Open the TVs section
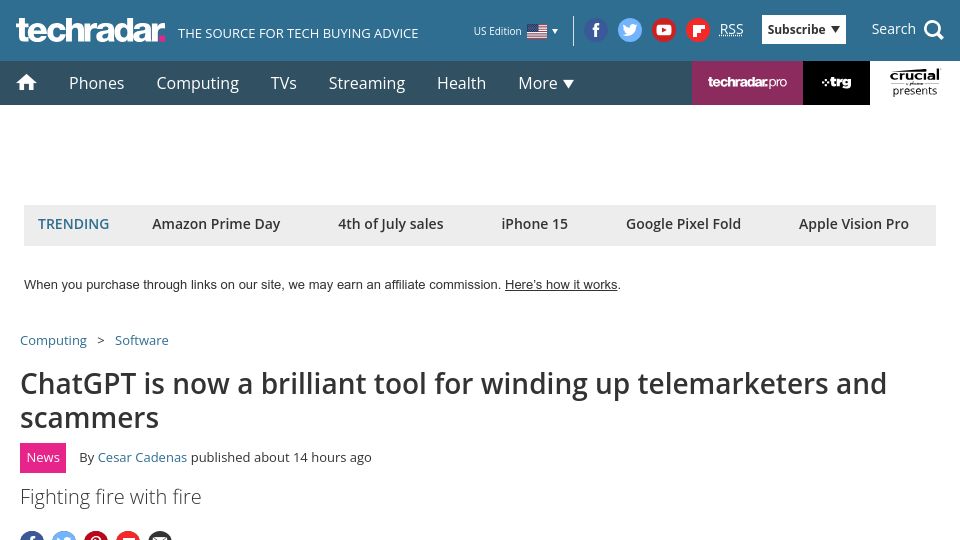 283,83
